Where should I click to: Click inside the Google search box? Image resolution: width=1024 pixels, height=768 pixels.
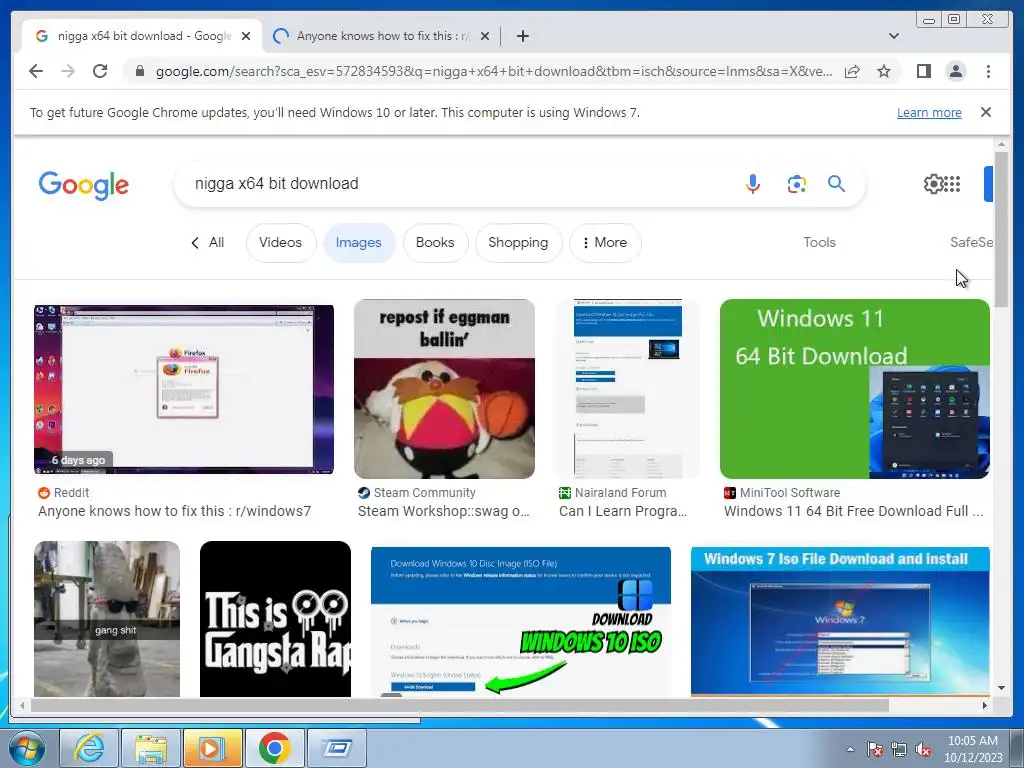pyautogui.click(x=457, y=184)
